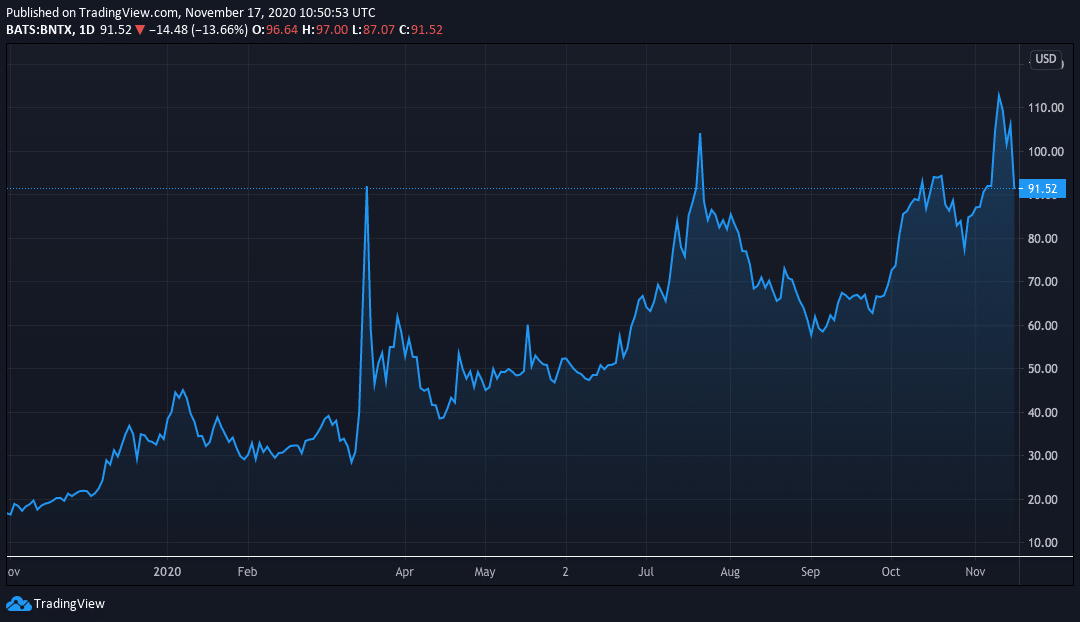
Task: Click the Apr label on the time axis
Action: pyautogui.click(x=404, y=572)
